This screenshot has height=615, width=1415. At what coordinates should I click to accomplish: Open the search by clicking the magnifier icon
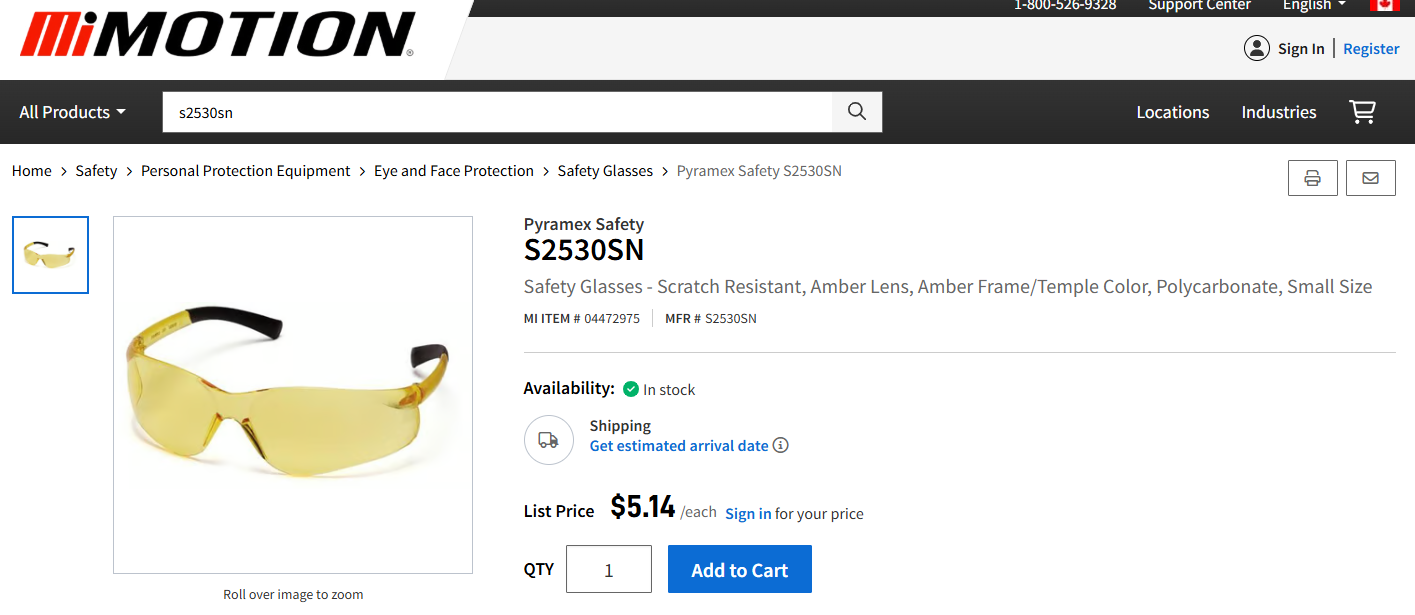click(x=856, y=111)
